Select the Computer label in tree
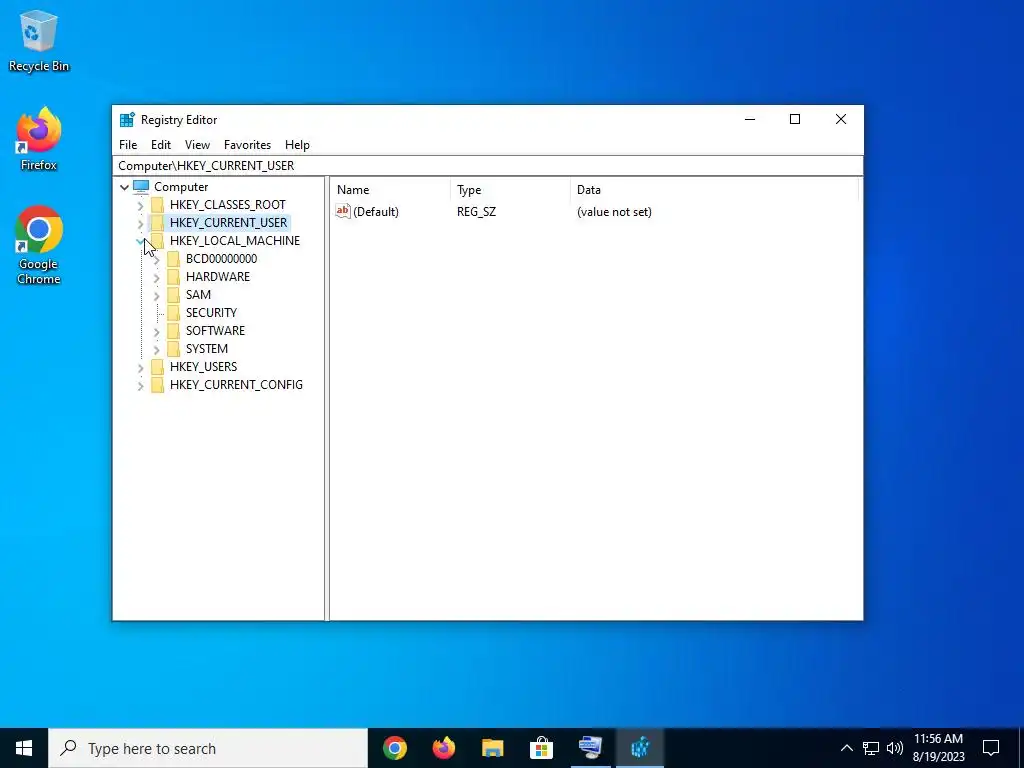This screenshot has height=768, width=1024. pyautogui.click(x=181, y=187)
